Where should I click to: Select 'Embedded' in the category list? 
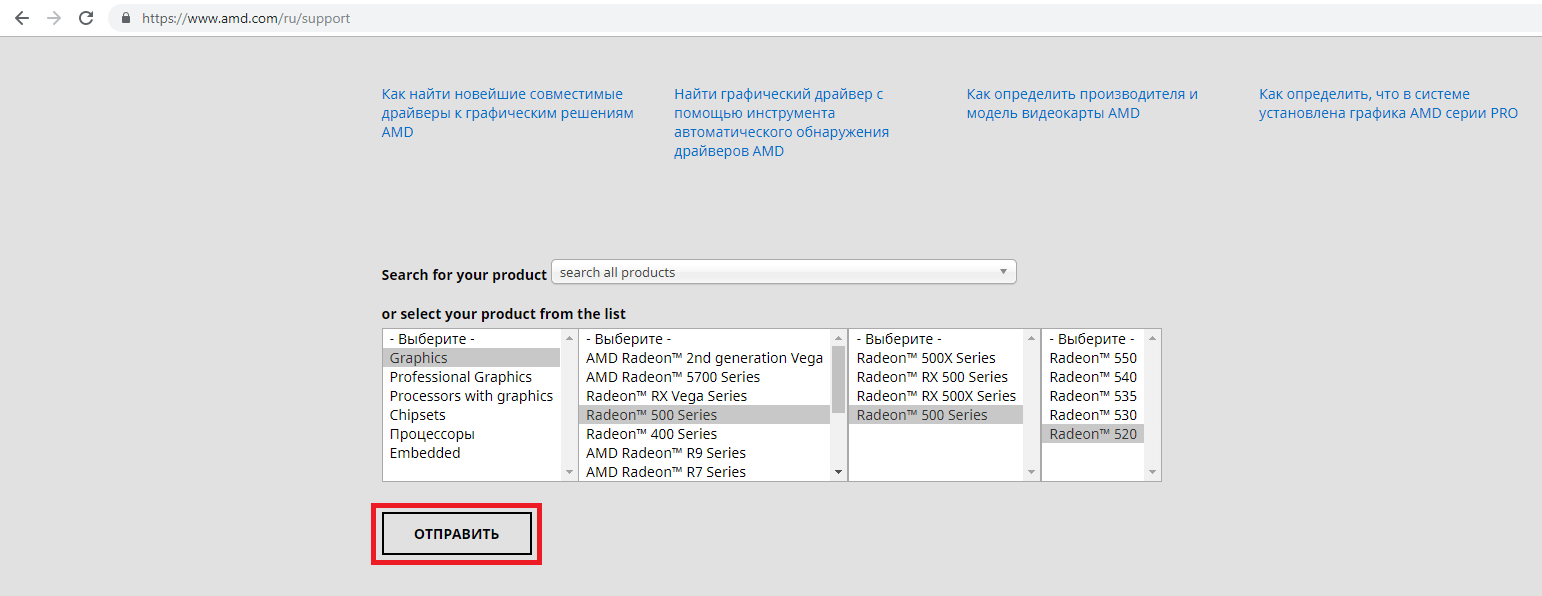471,453
